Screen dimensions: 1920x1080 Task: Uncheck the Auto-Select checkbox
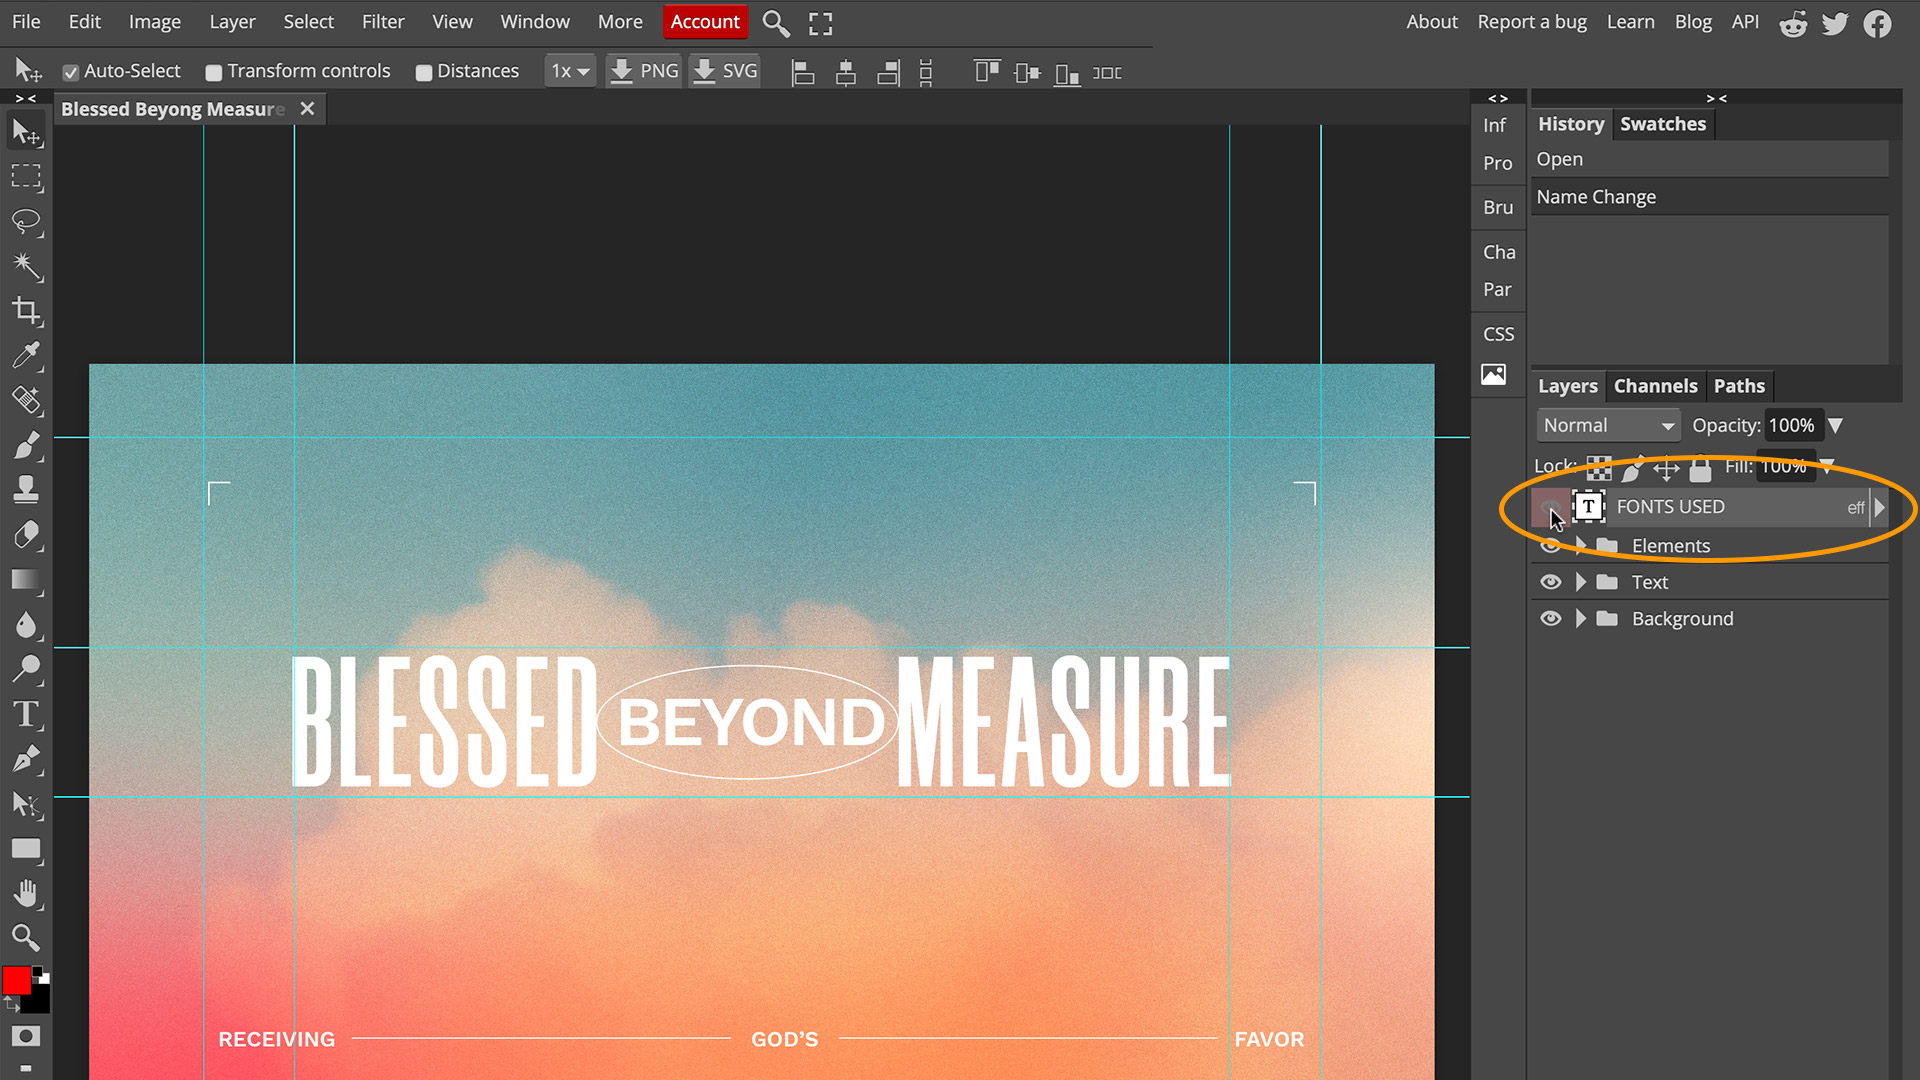point(70,72)
